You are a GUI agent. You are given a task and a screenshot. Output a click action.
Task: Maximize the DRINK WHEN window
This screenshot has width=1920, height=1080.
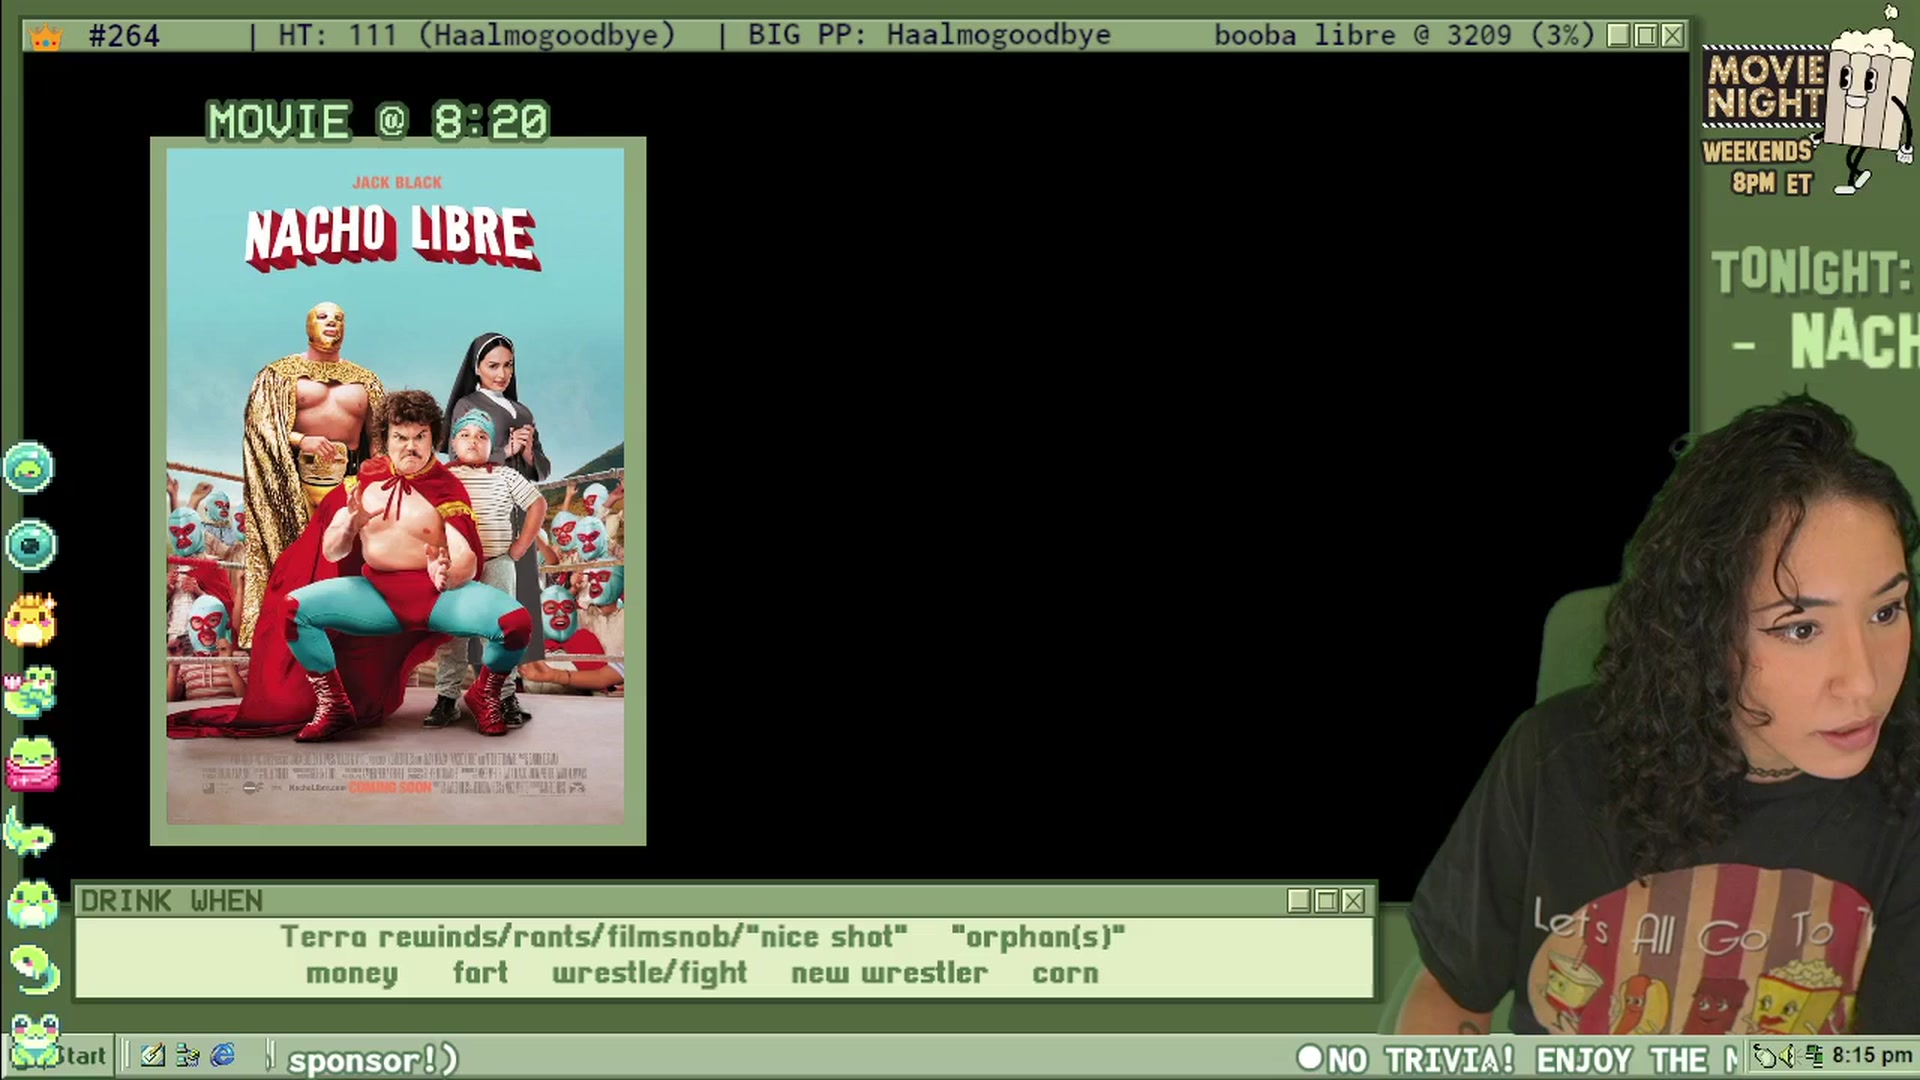pos(1326,901)
